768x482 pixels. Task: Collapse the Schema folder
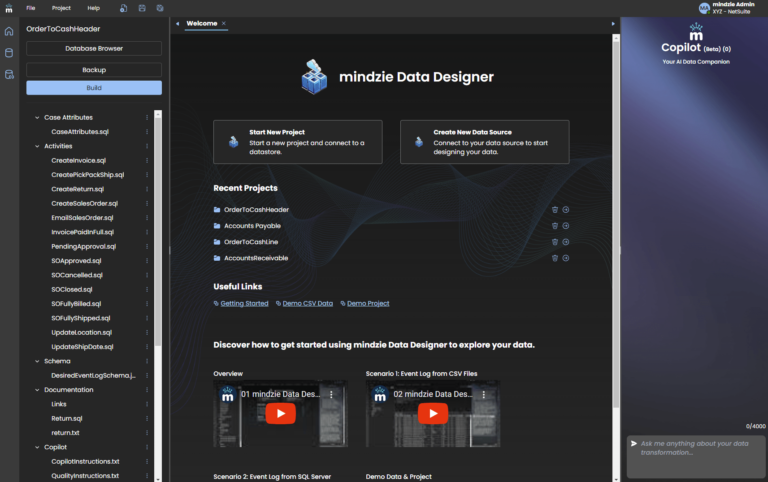[x=37, y=361]
